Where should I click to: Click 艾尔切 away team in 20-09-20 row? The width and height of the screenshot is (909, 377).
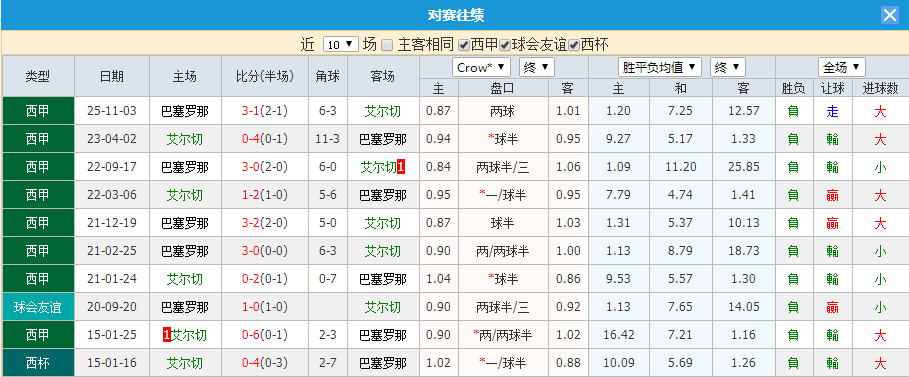click(x=383, y=307)
